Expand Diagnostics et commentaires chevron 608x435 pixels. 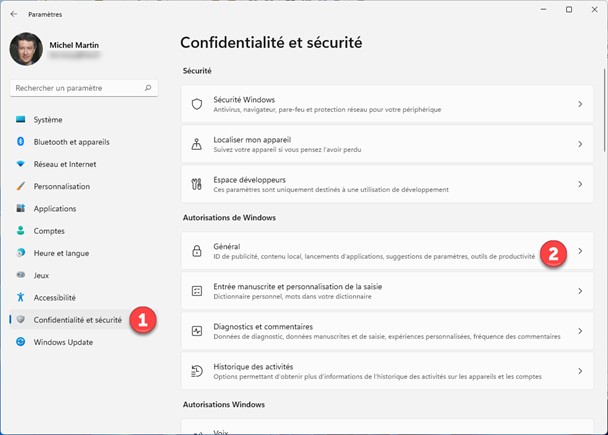pos(580,331)
